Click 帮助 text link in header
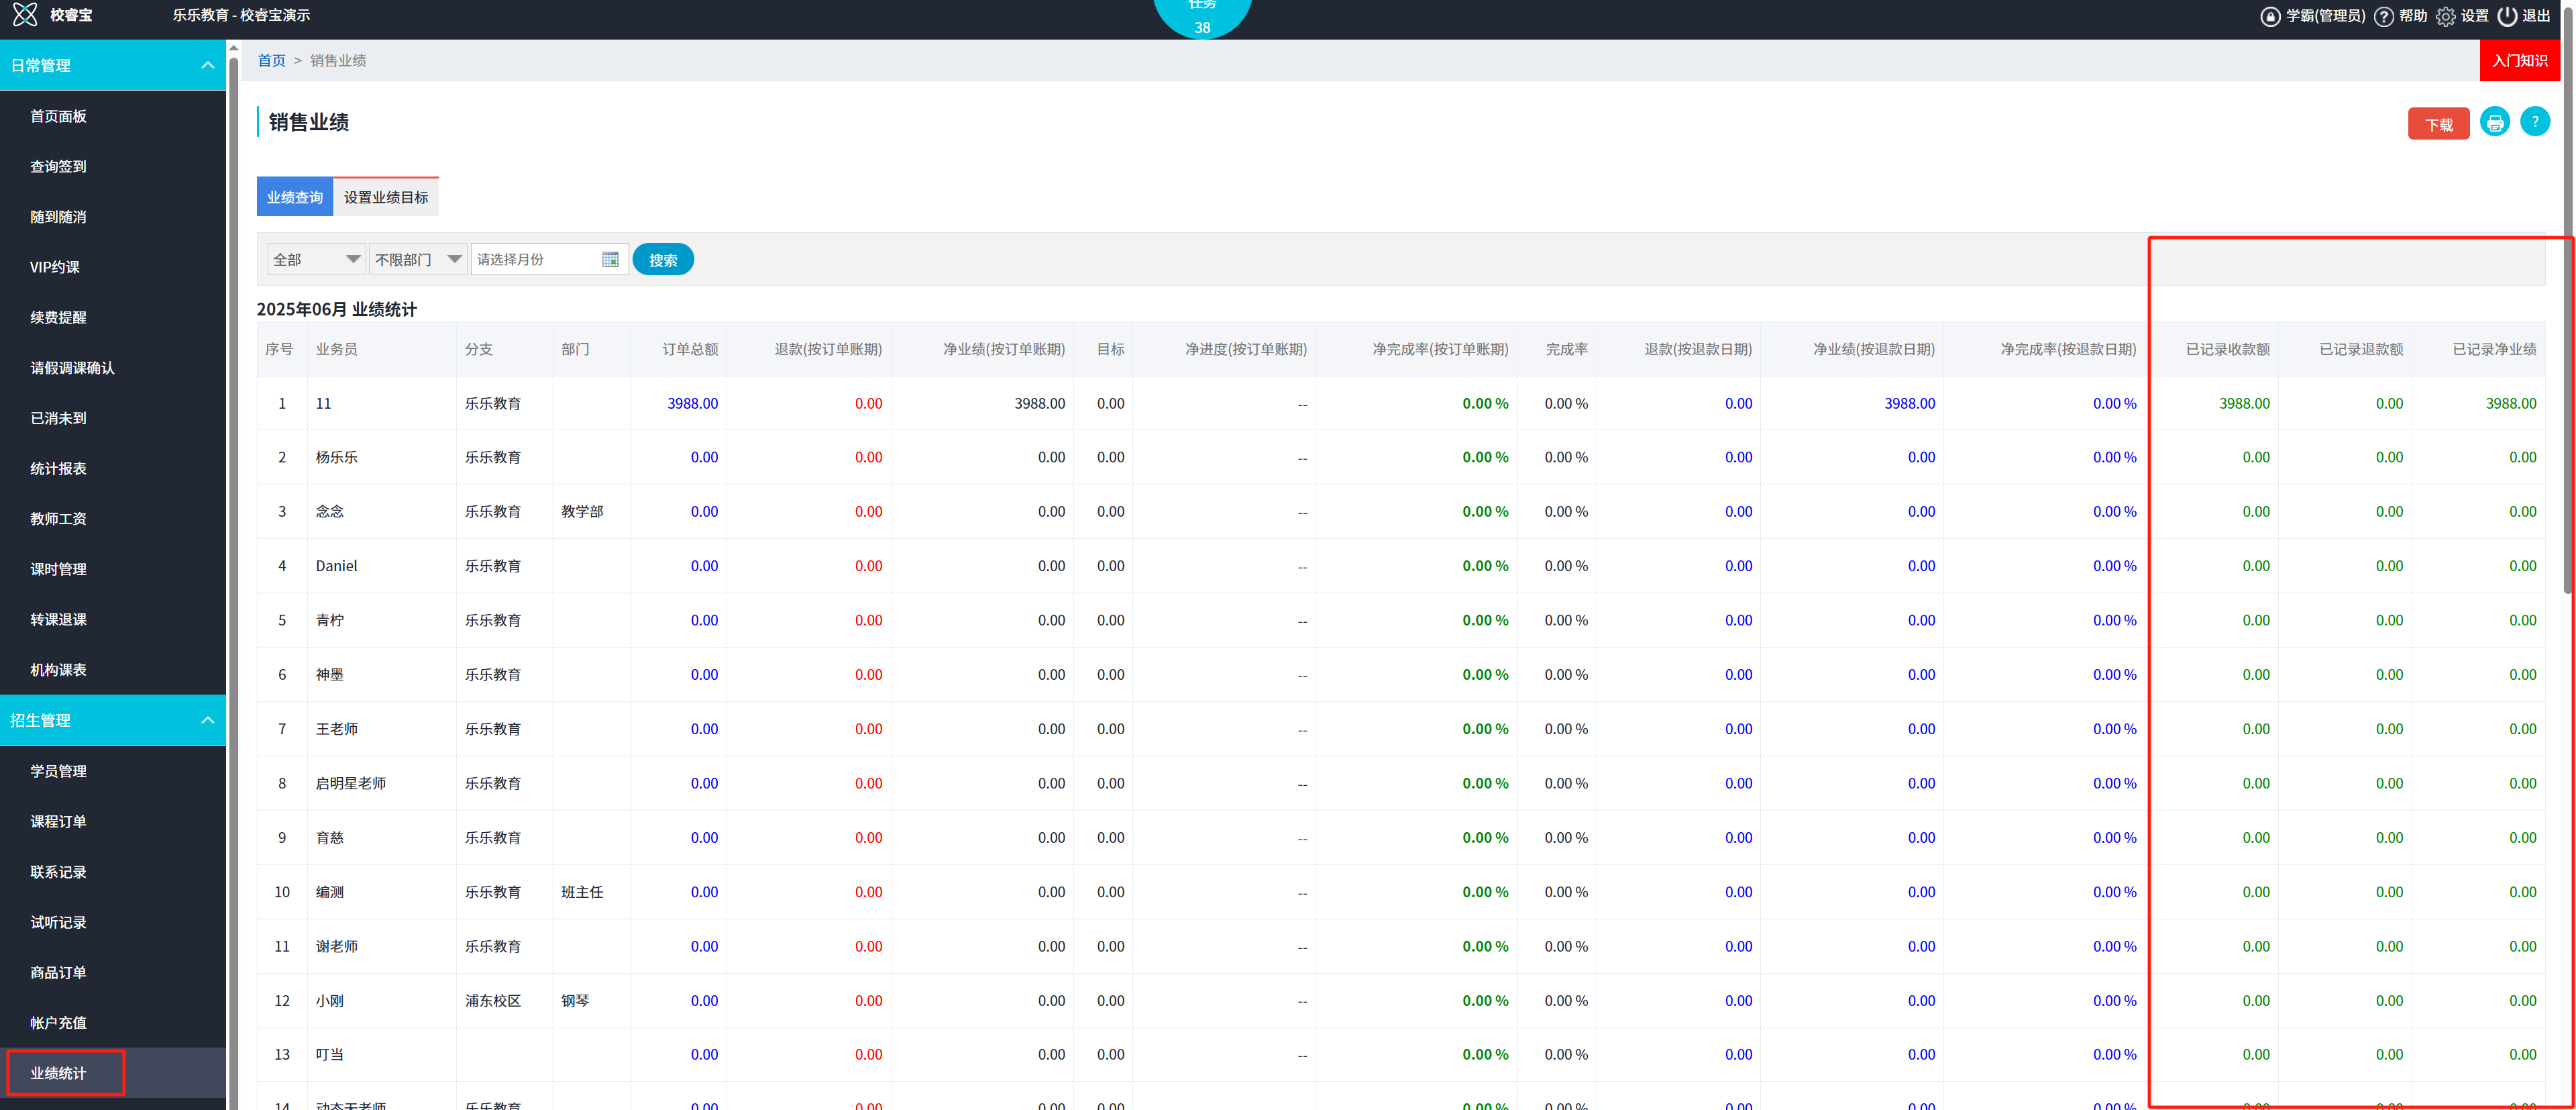The image size is (2576, 1110). pos(2413,16)
